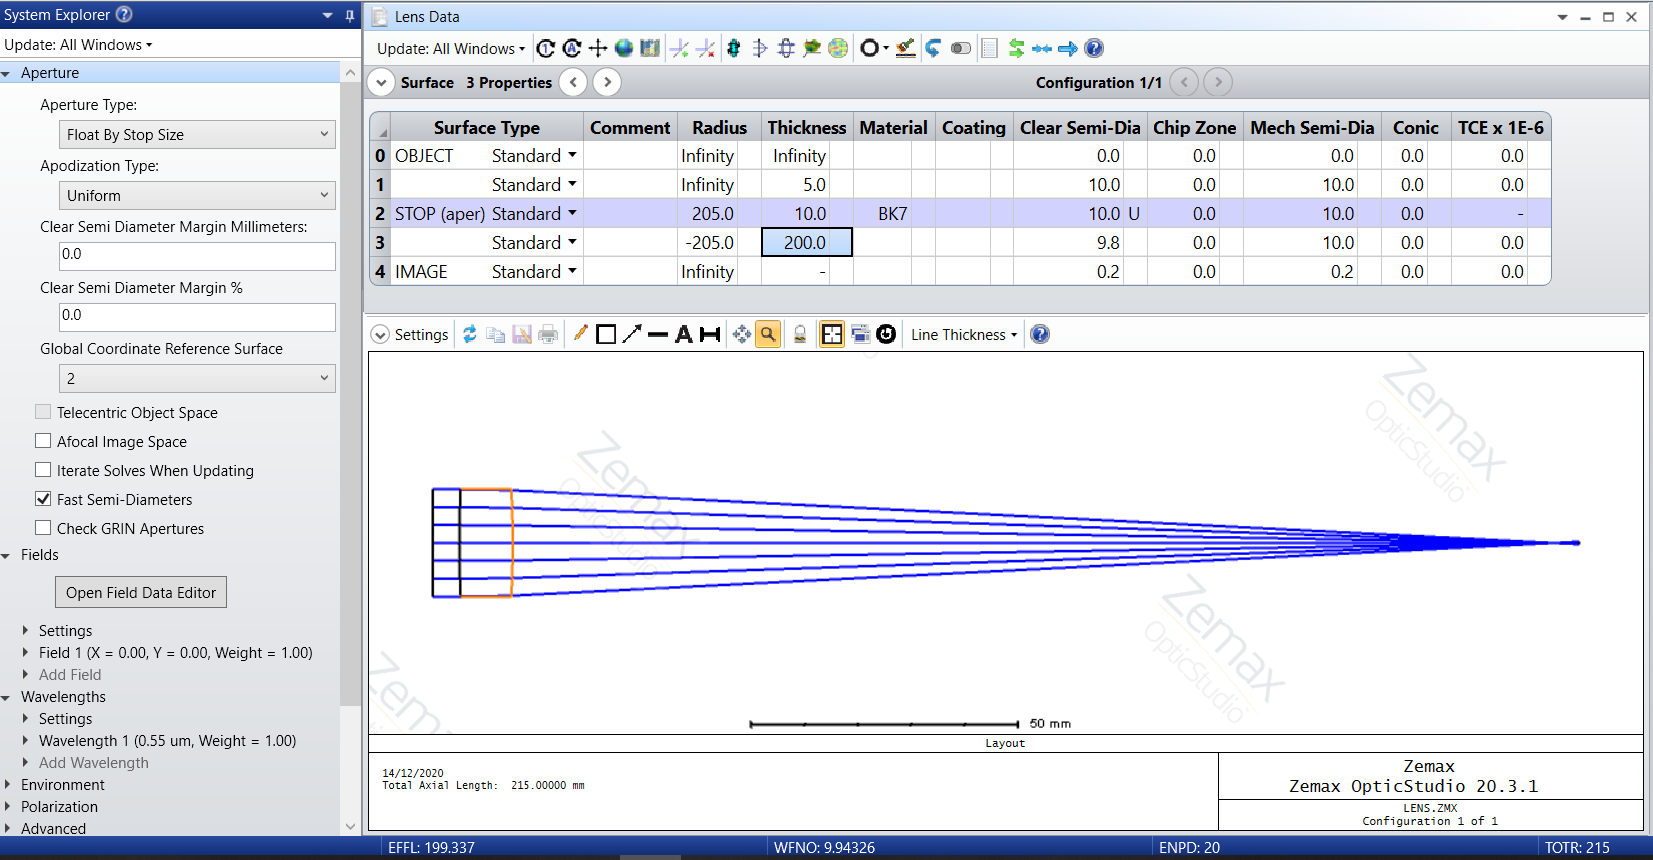Select the draw arrow annotation tool

[631, 335]
